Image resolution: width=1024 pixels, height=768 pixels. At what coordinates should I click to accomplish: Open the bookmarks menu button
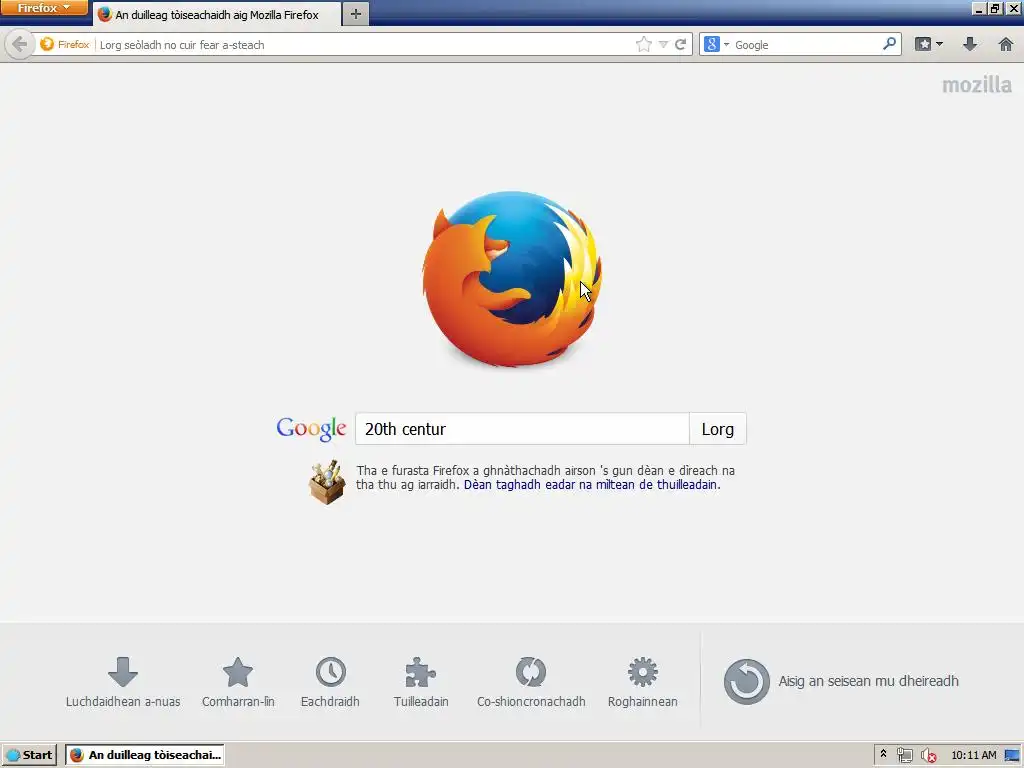pos(929,44)
